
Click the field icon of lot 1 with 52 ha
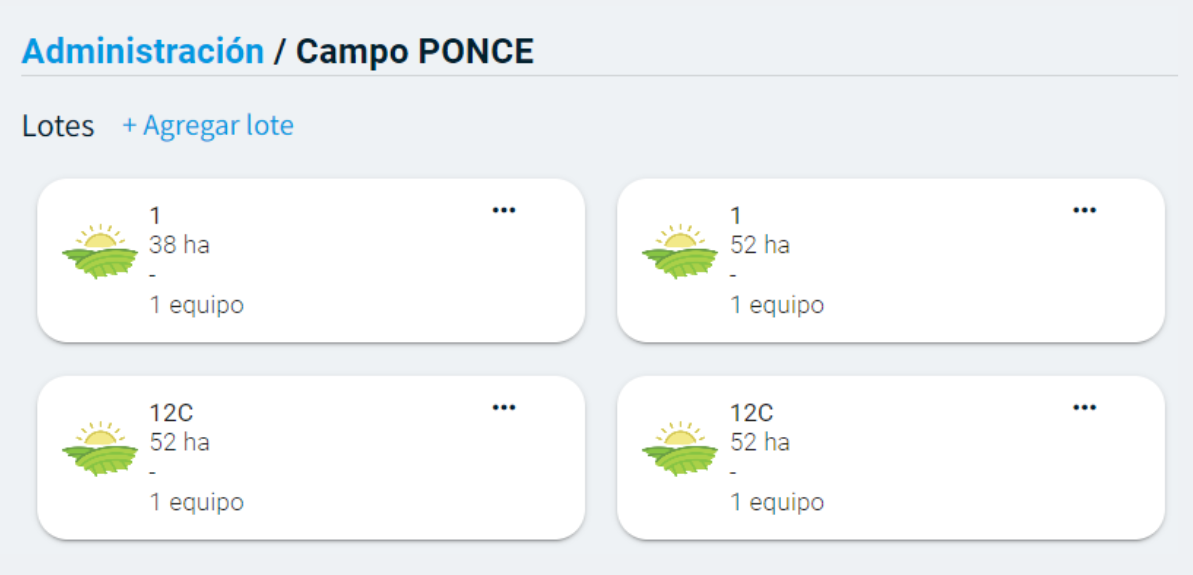680,252
